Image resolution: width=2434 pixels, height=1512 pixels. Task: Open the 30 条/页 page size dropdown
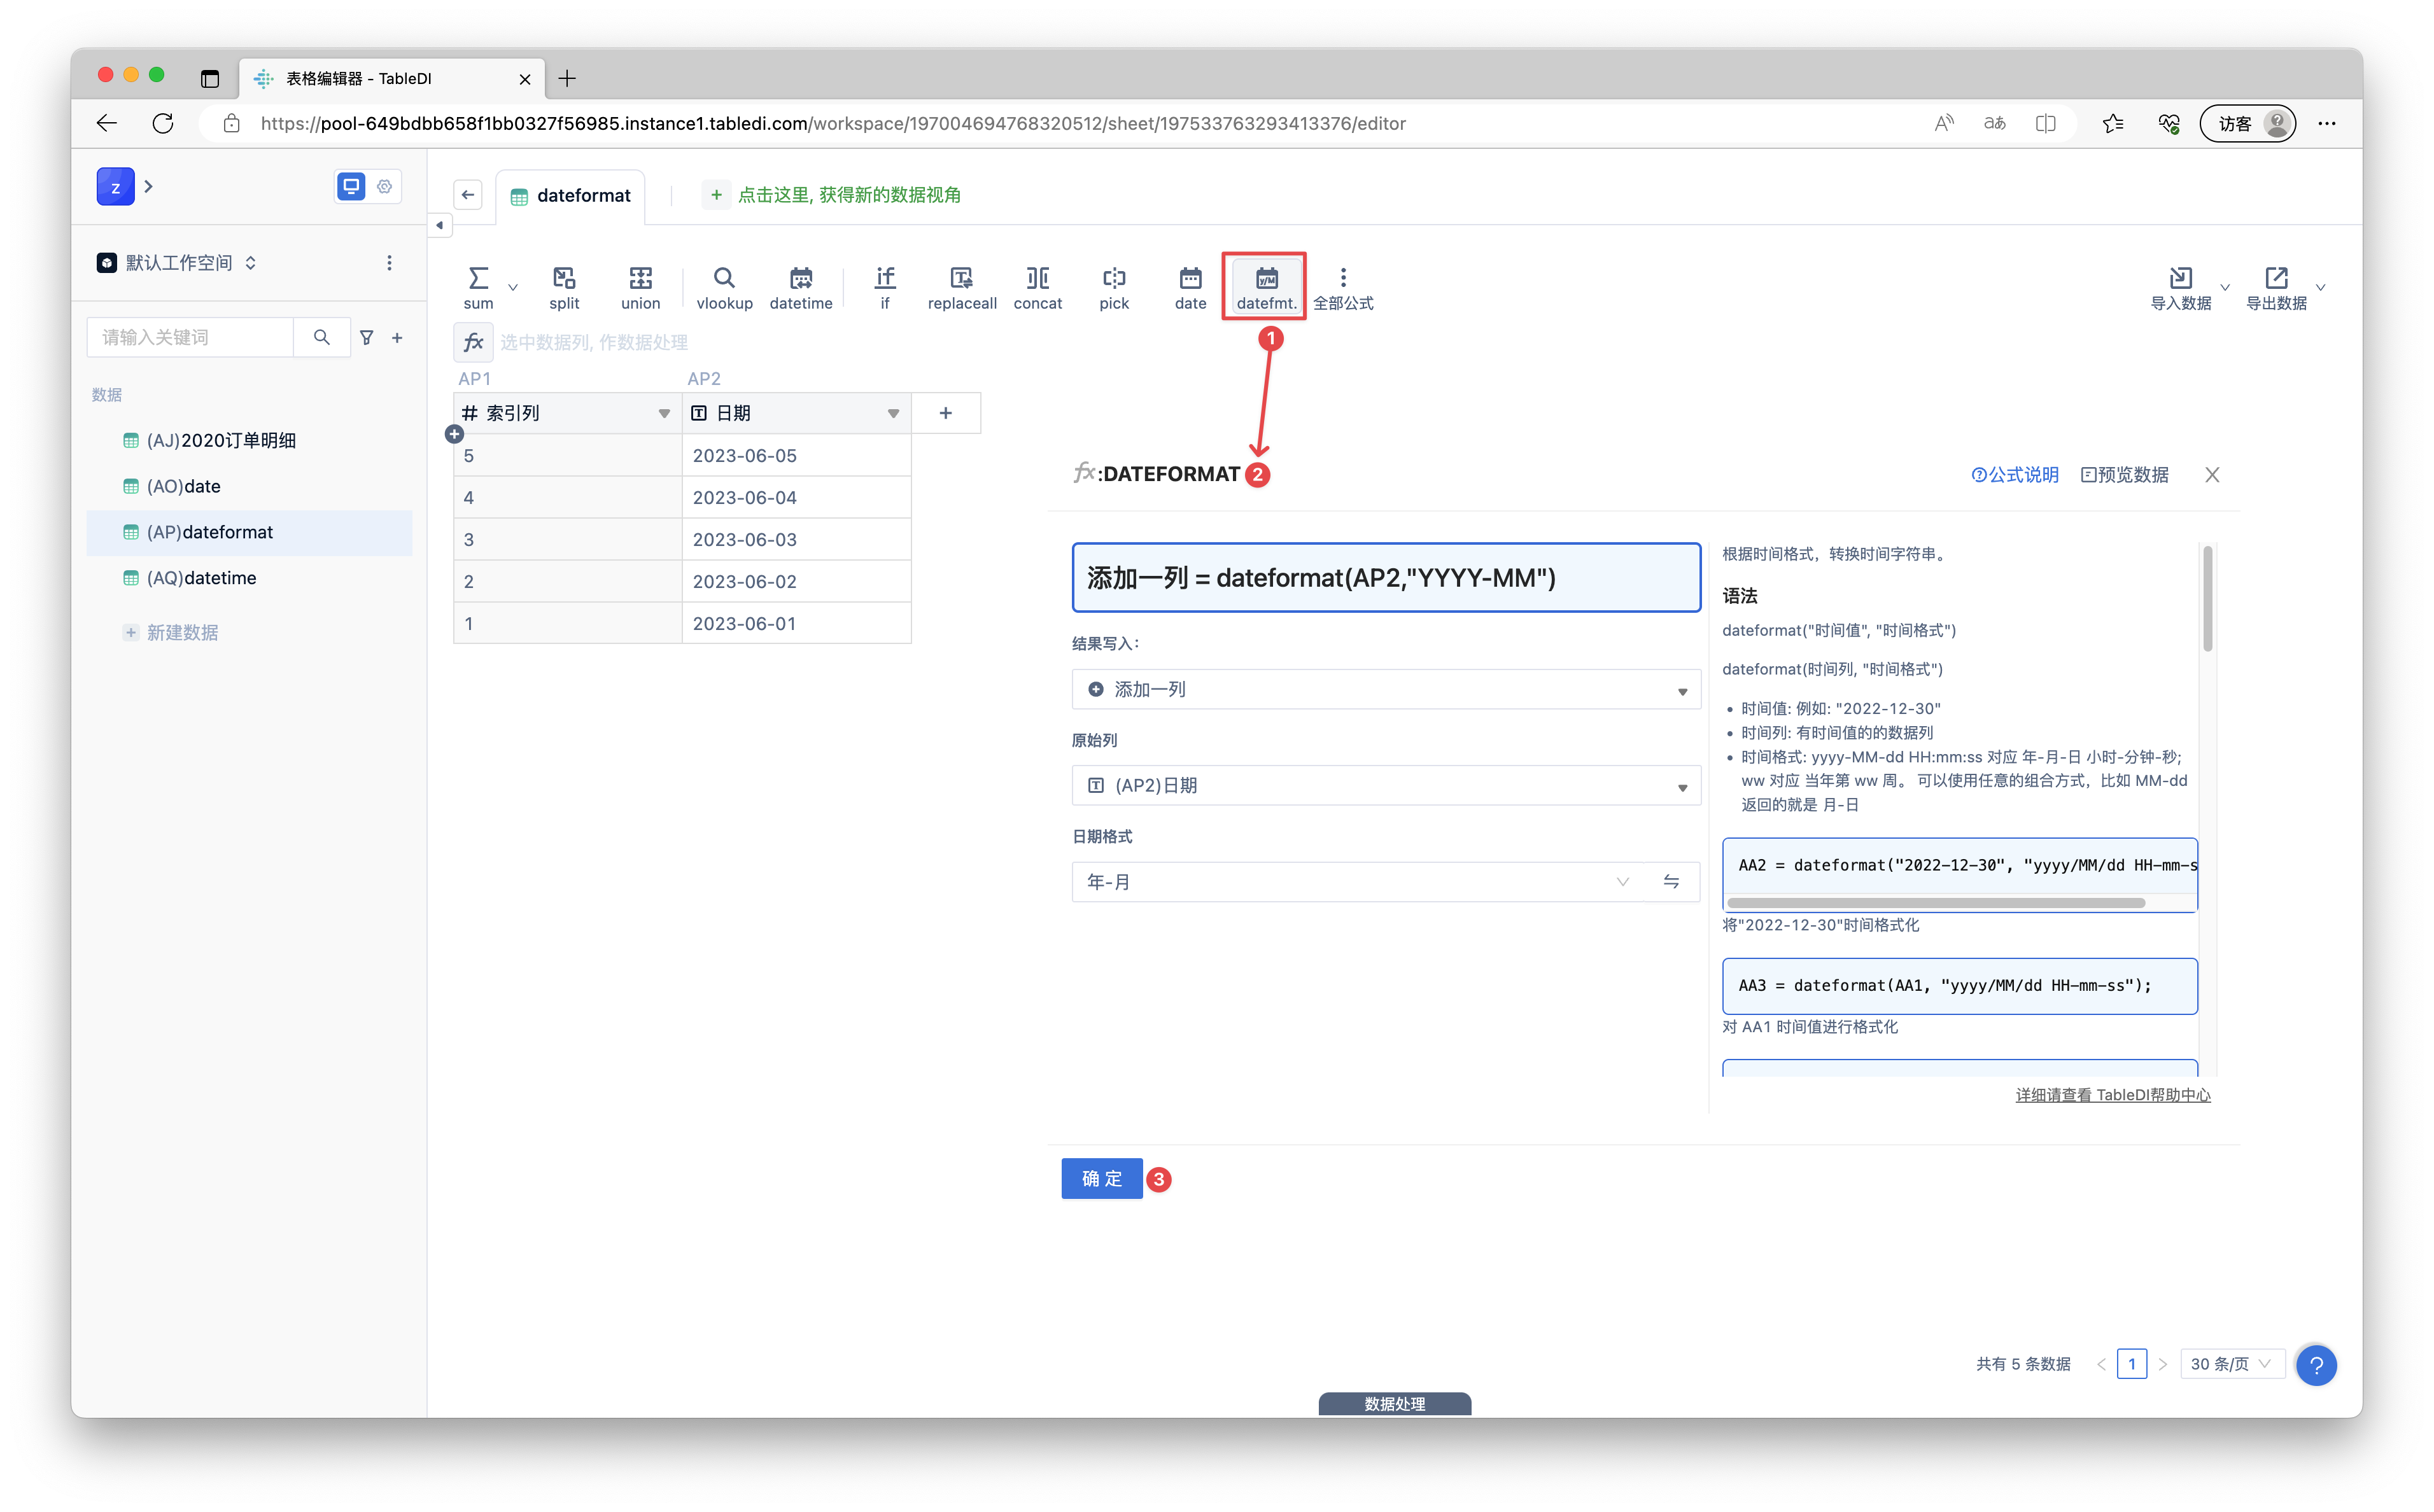(x=2232, y=1364)
